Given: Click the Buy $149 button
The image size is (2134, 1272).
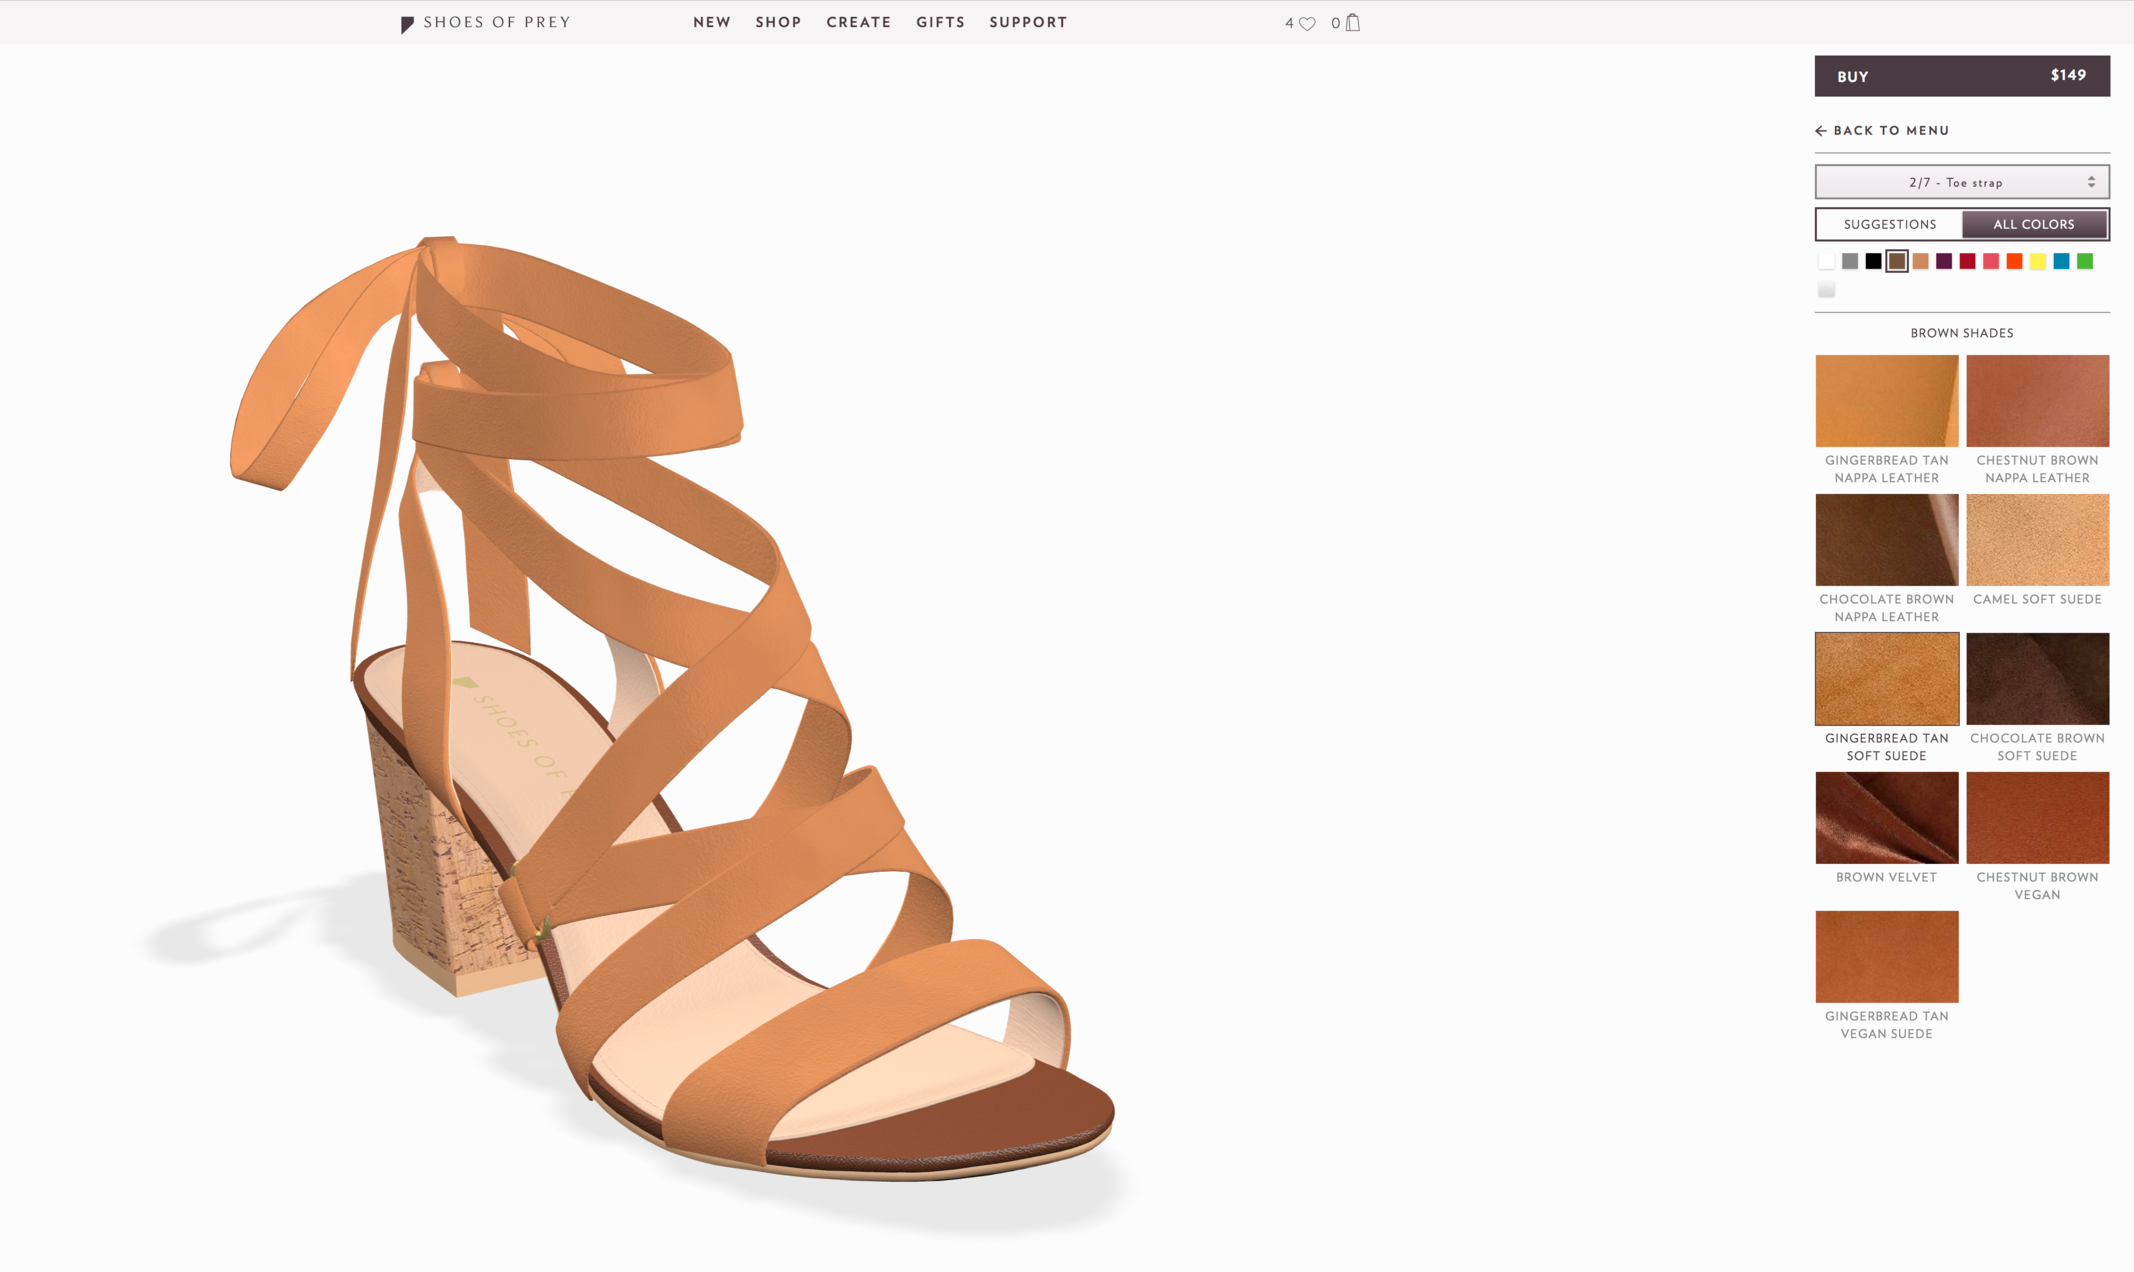Looking at the screenshot, I should 1961,76.
